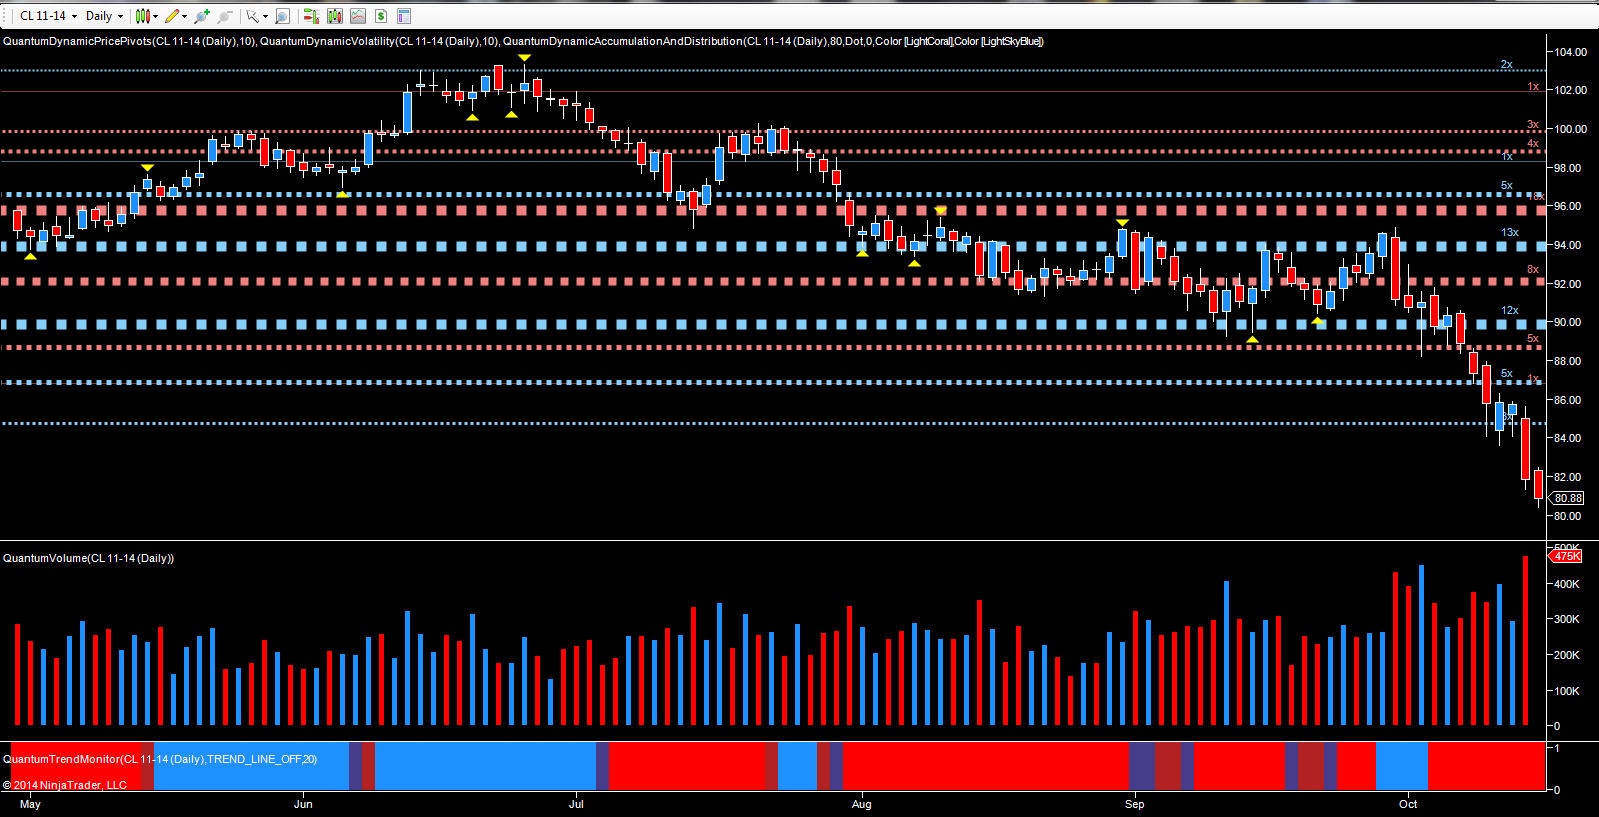Click the QuantumTrendMonitor panel label
Image resolution: width=1599 pixels, height=817 pixels.
(x=160, y=759)
